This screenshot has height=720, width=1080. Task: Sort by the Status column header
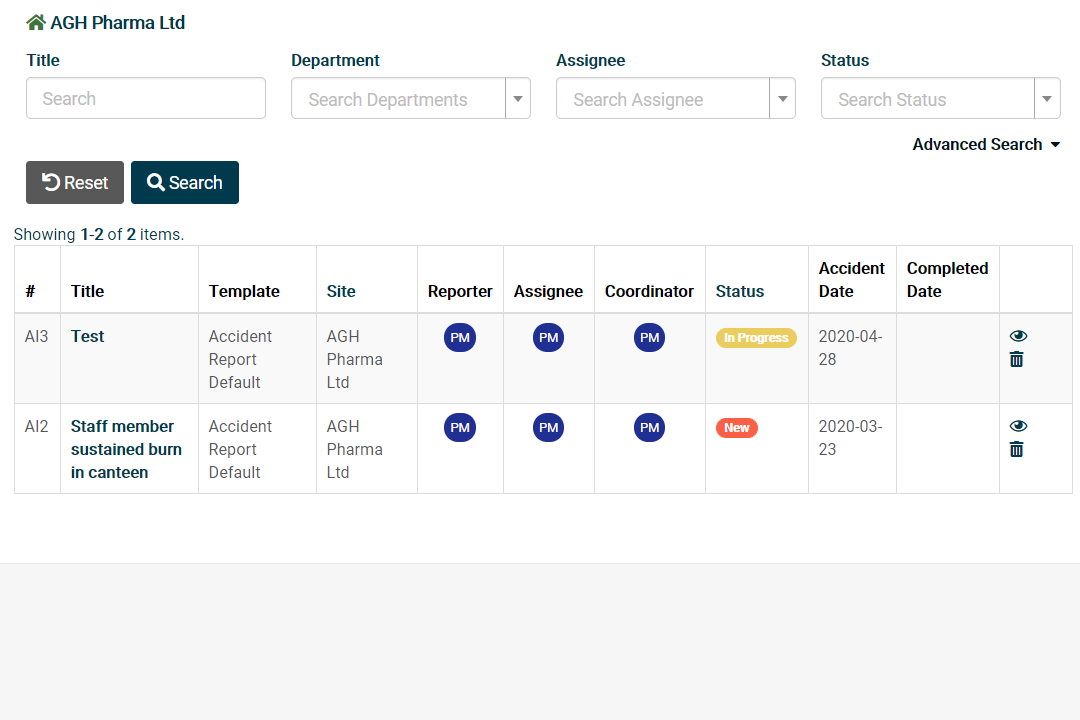tap(740, 291)
